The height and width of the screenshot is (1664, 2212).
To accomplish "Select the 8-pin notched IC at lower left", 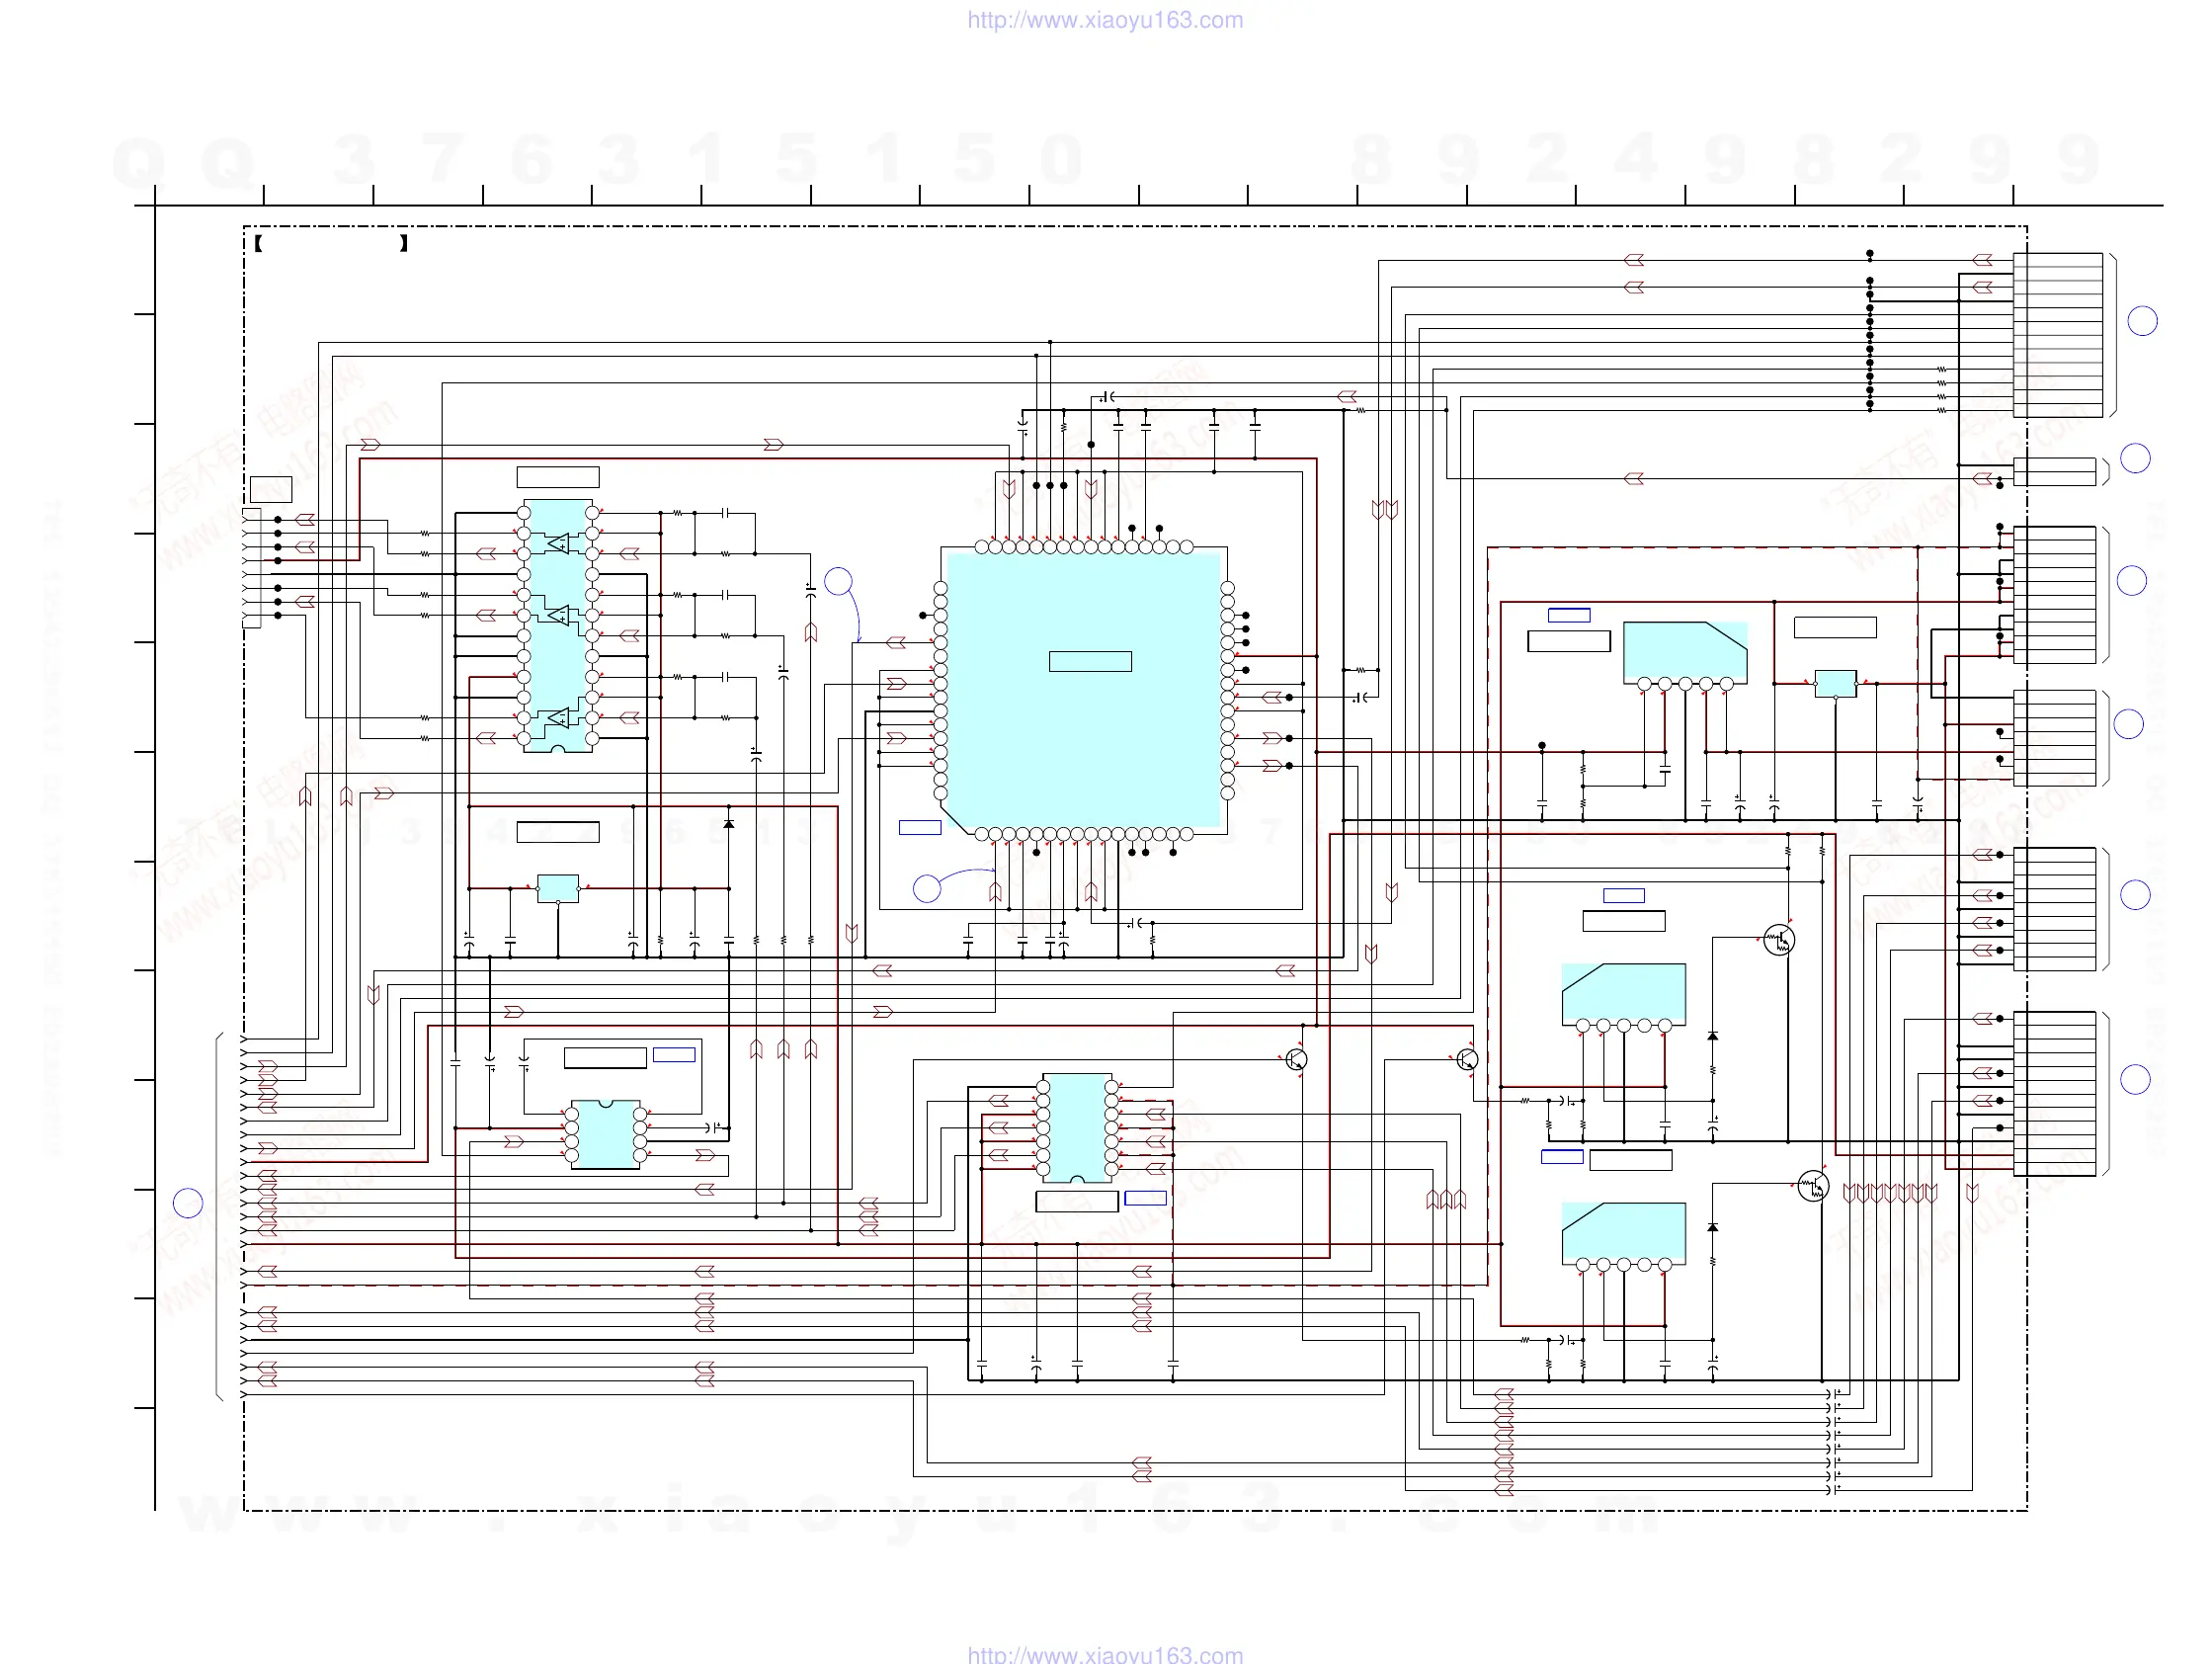I will tap(605, 1134).
